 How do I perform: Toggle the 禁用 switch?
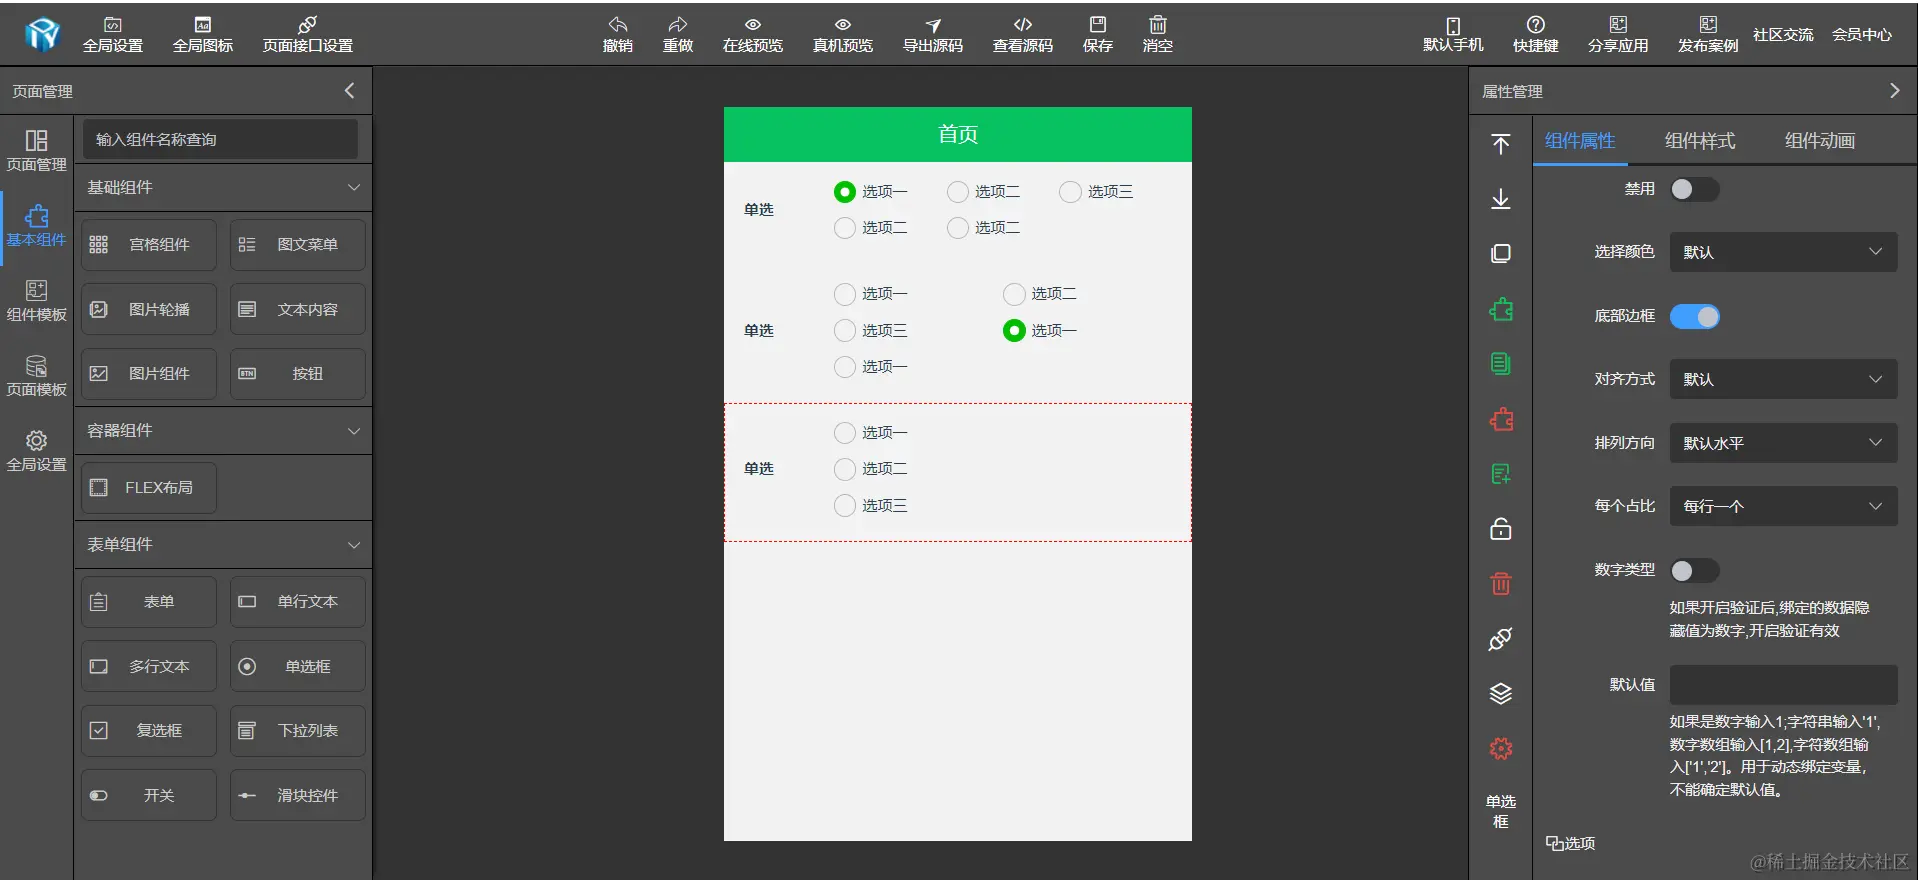pos(1695,189)
